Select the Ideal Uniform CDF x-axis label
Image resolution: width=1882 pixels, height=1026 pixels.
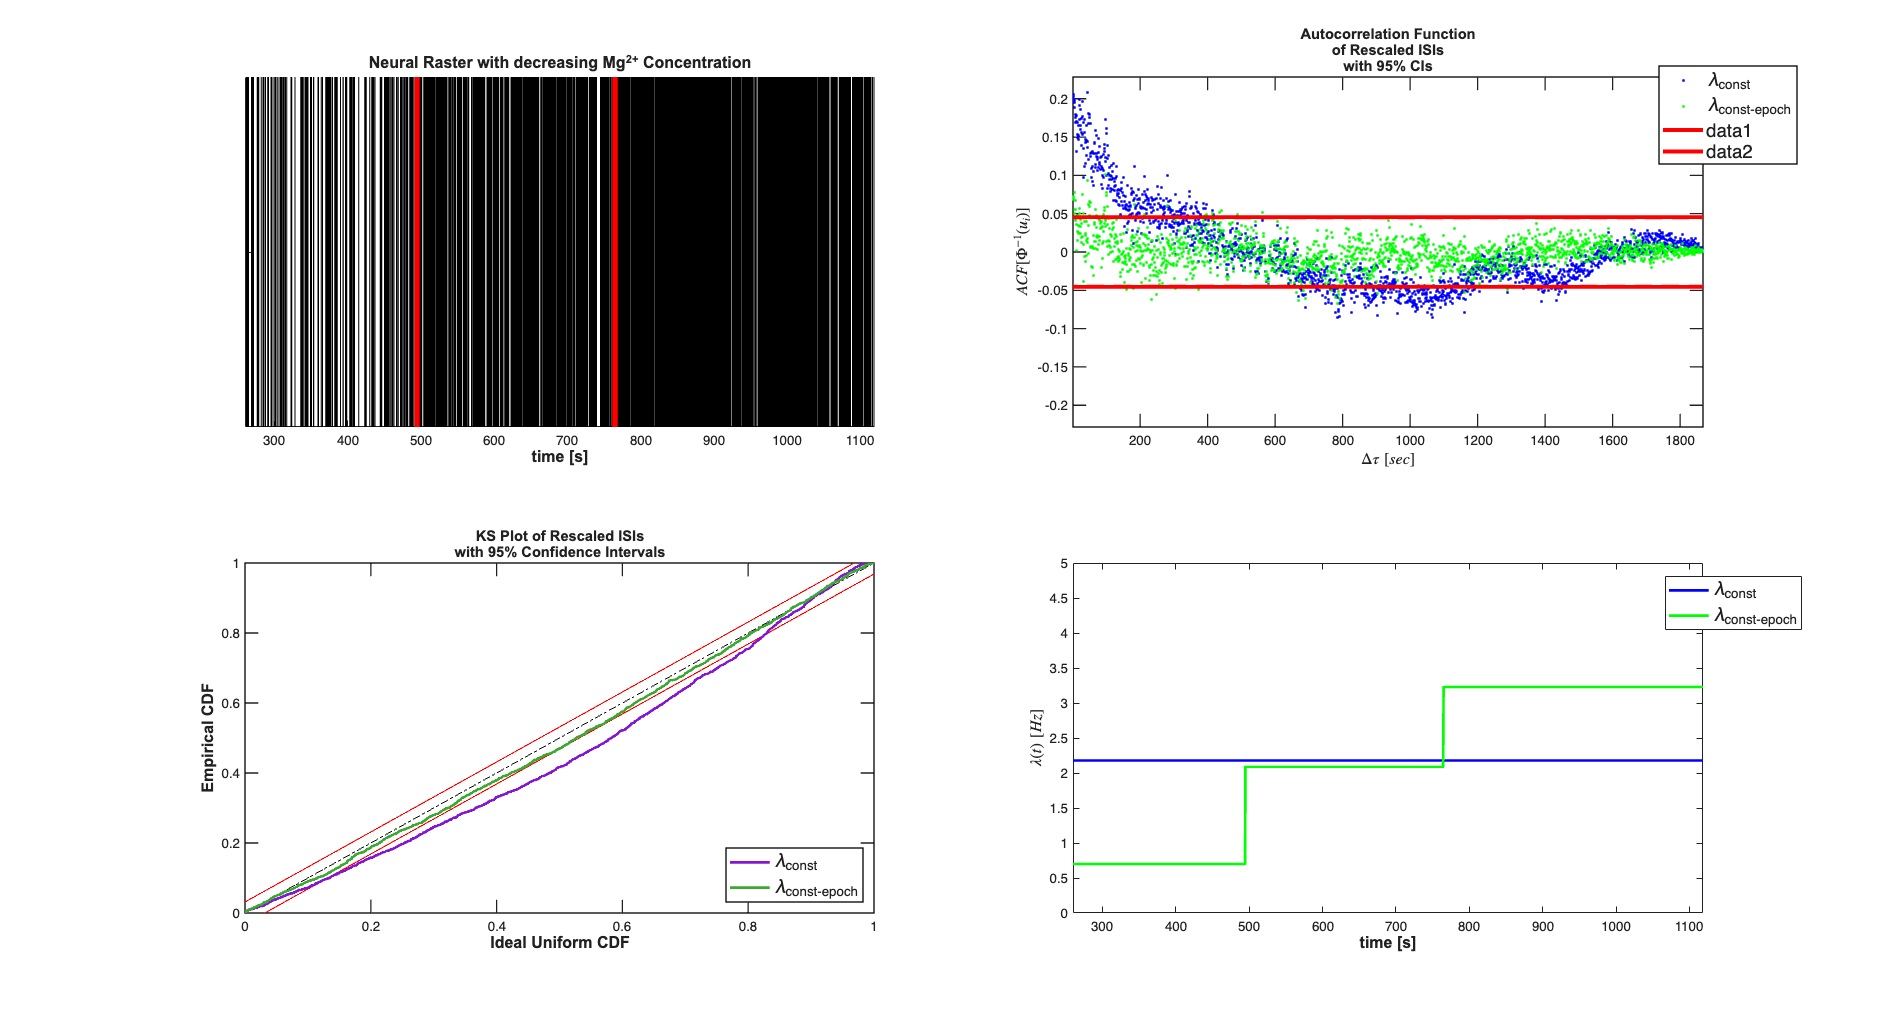559,943
